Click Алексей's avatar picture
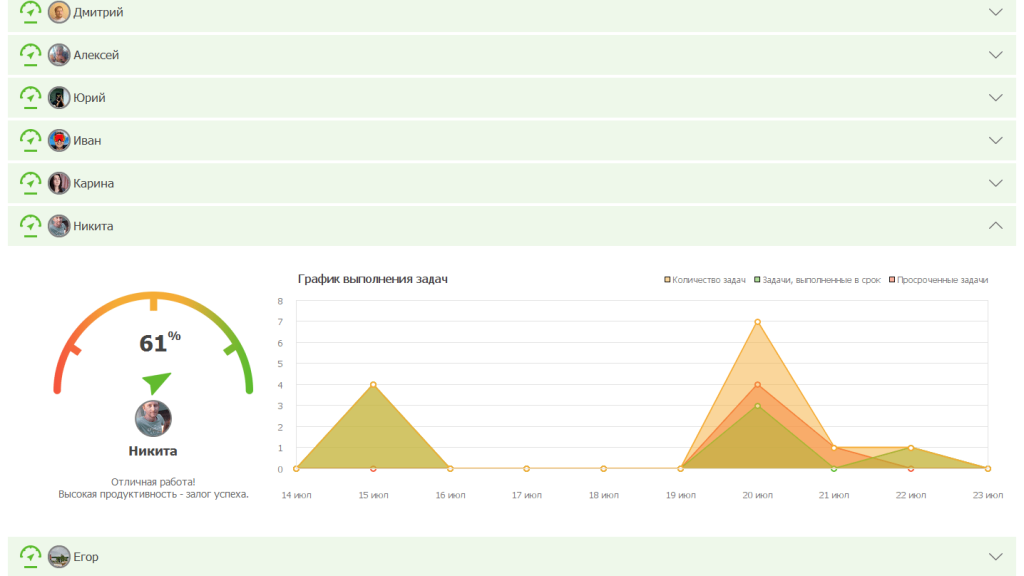The image size is (1024, 576). [x=59, y=55]
